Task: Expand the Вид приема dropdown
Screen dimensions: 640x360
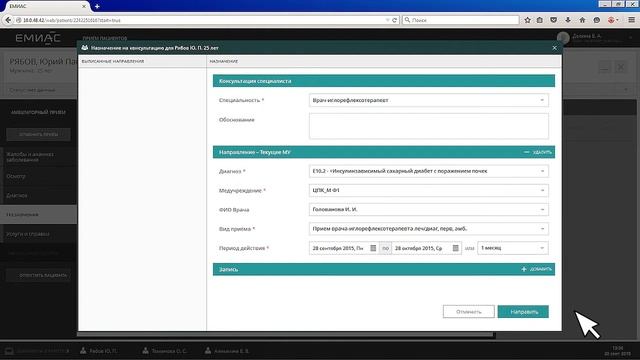Action: [542, 229]
